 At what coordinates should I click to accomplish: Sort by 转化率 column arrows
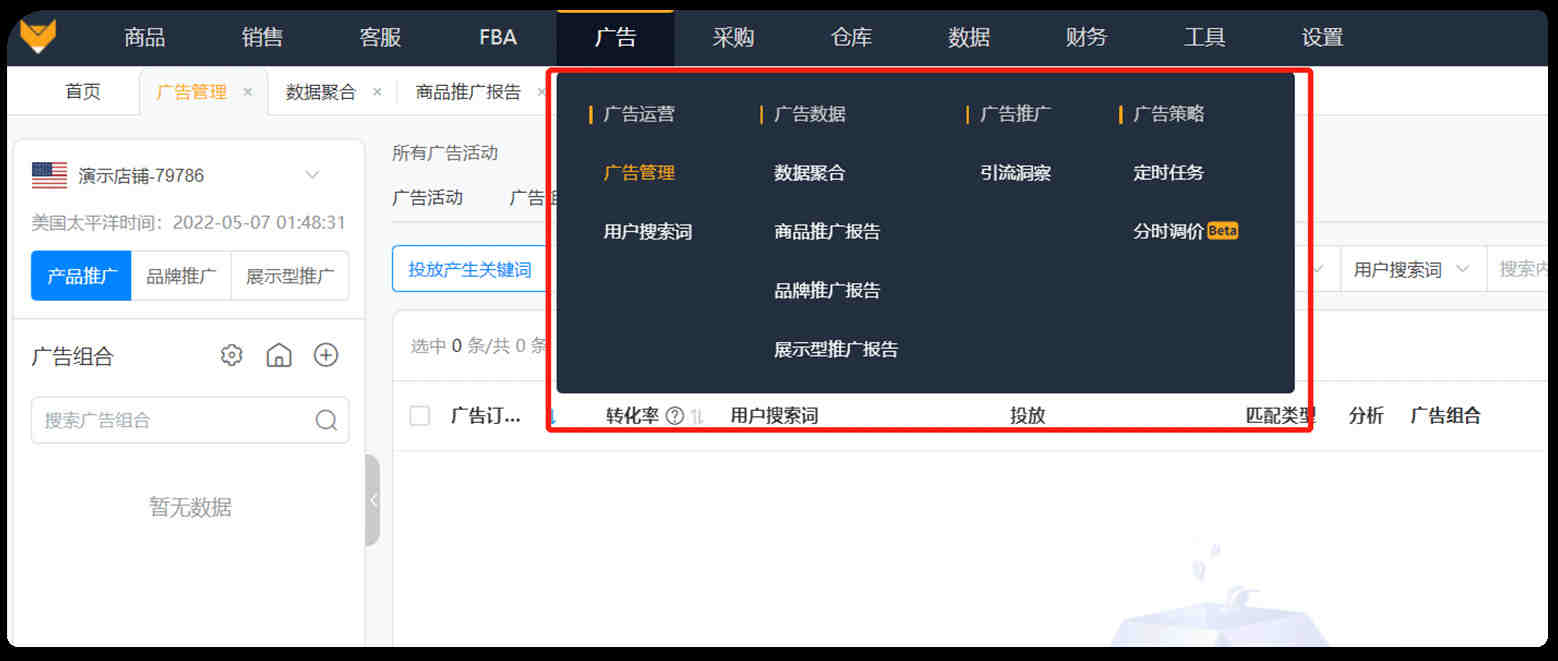pyautogui.click(x=697, y=416)
